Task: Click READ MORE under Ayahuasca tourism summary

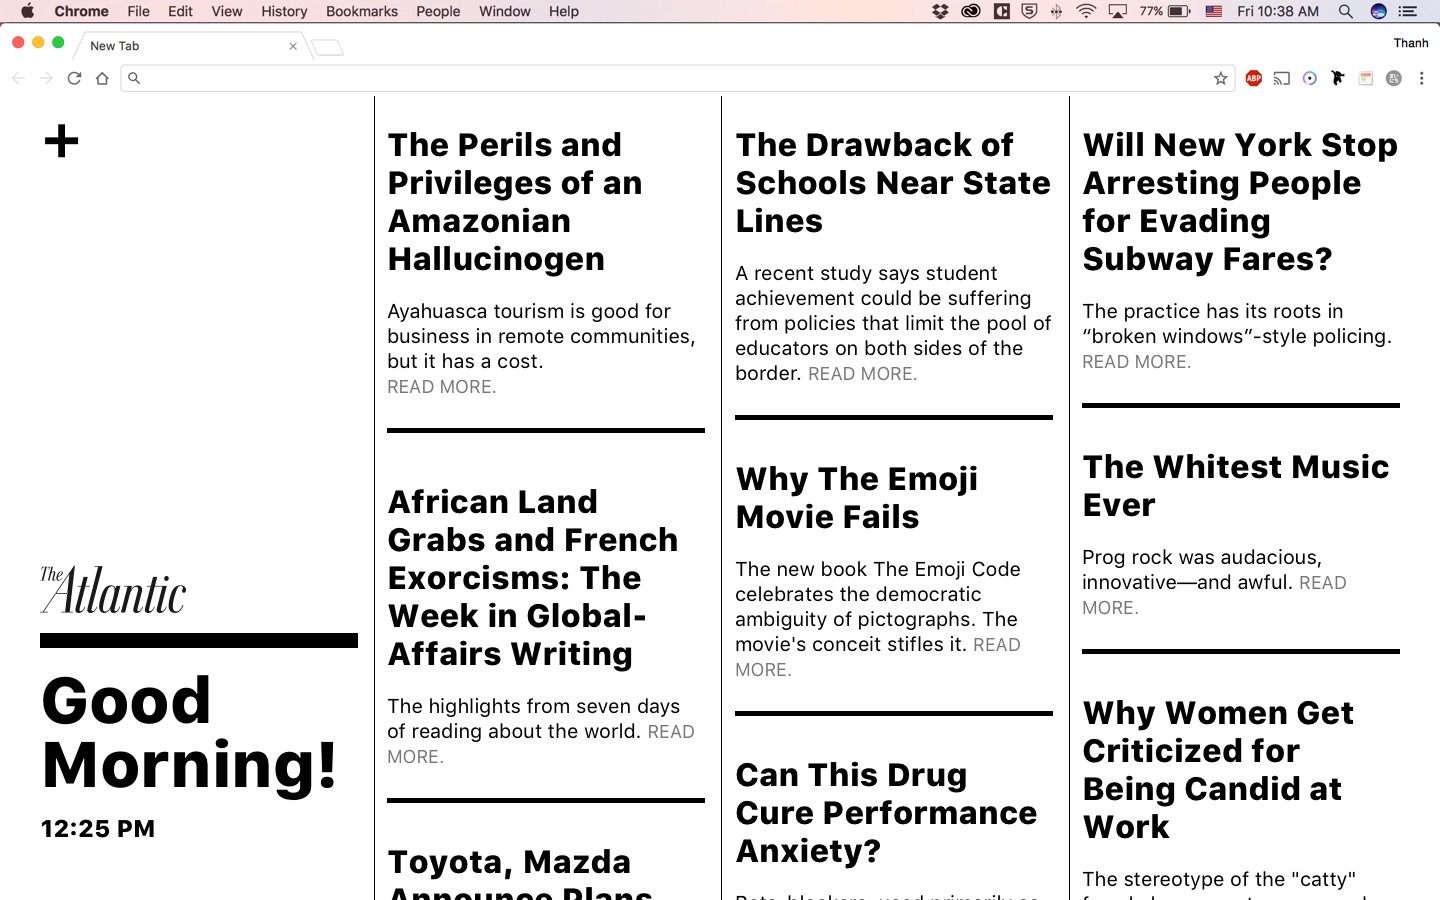Action: tap(441, 387)
